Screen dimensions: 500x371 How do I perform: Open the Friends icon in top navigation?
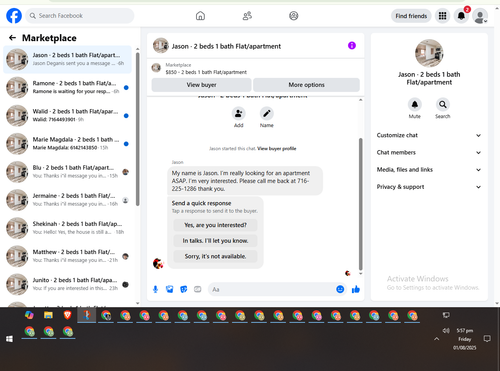click(x=247, y=16)
